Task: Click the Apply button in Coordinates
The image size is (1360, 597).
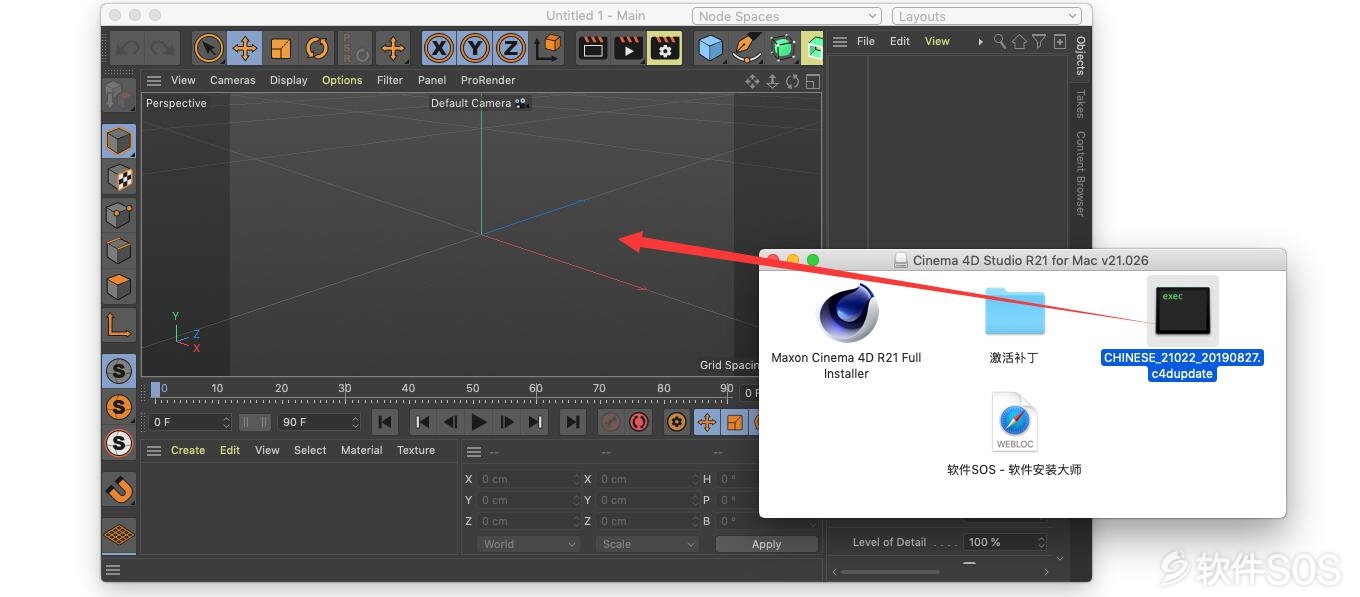Action: coord(766,544)
